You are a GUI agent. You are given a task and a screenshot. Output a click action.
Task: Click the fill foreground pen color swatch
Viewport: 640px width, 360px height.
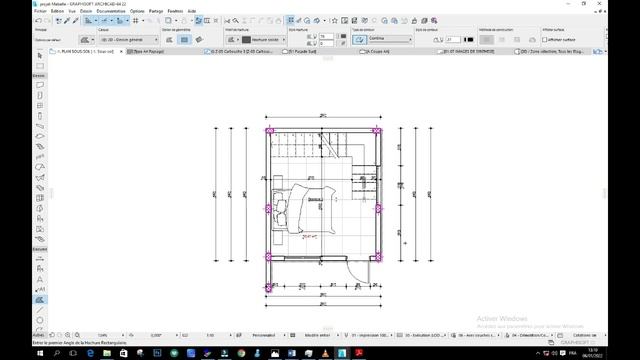click(343, 36)
